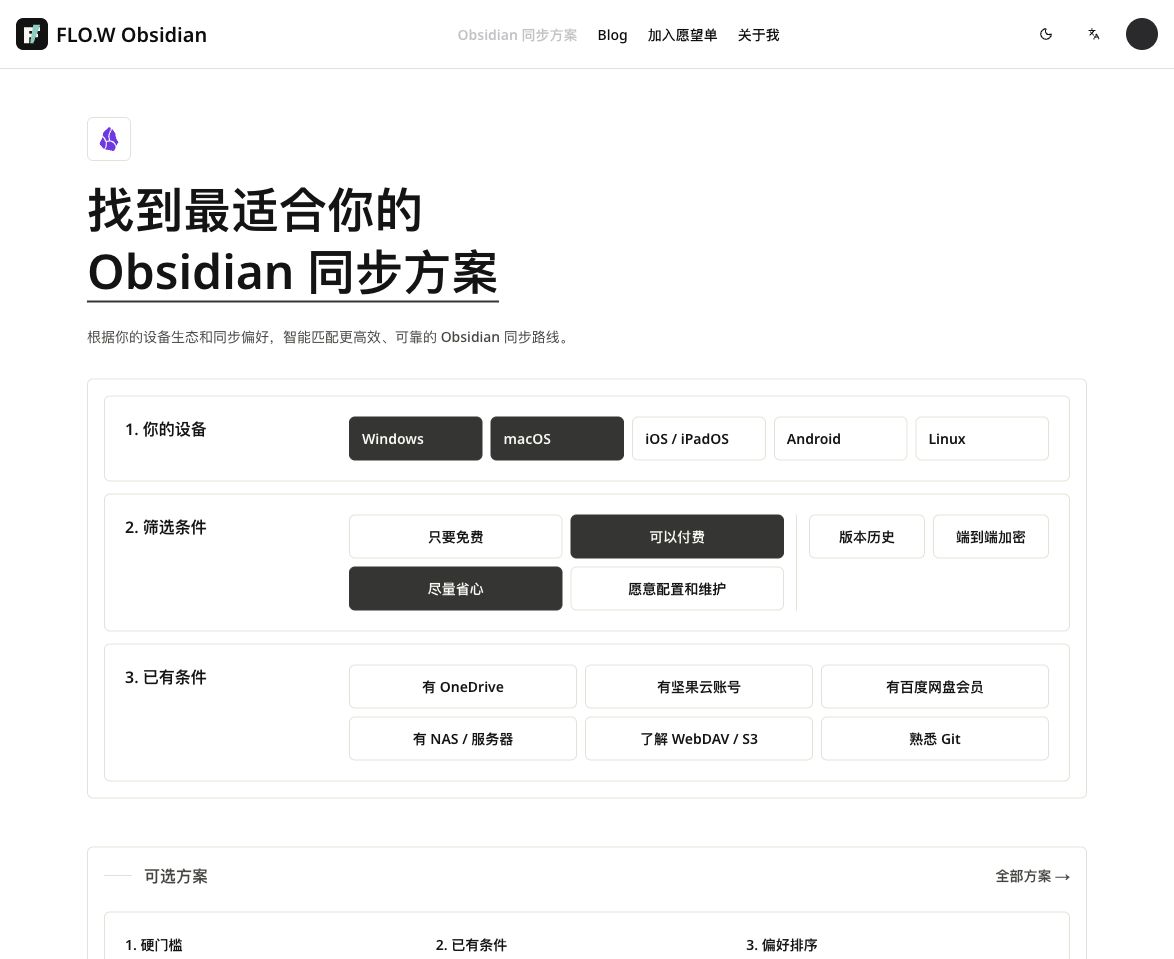The width and height of the screenshot is (1174, 959).
Task: Click the FLO.W Obsidian site title
Action: click(132, 35)
